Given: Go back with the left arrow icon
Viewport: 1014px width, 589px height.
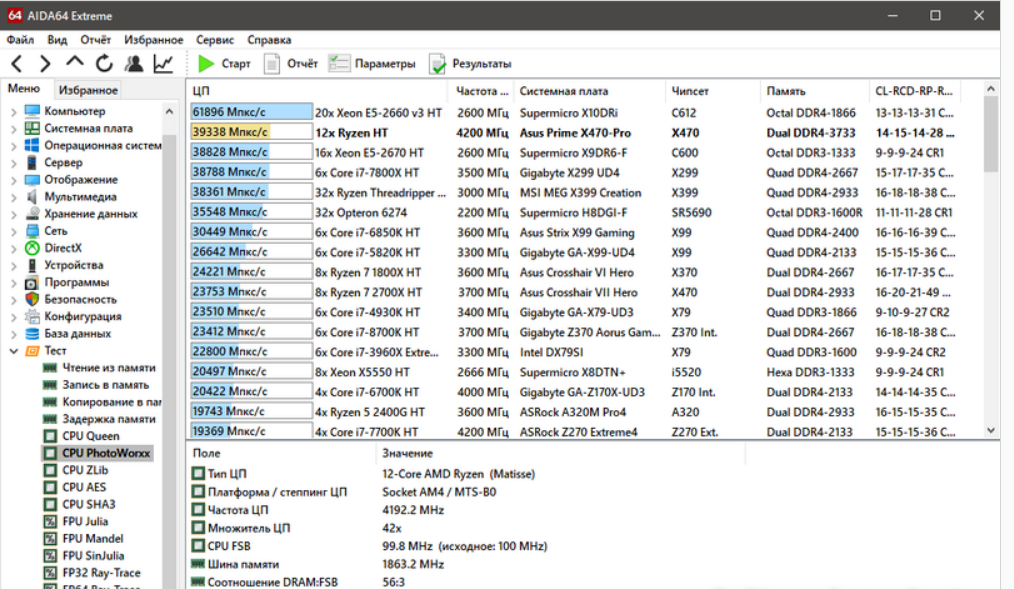Looking at the screenshot, I should [17, 63].
